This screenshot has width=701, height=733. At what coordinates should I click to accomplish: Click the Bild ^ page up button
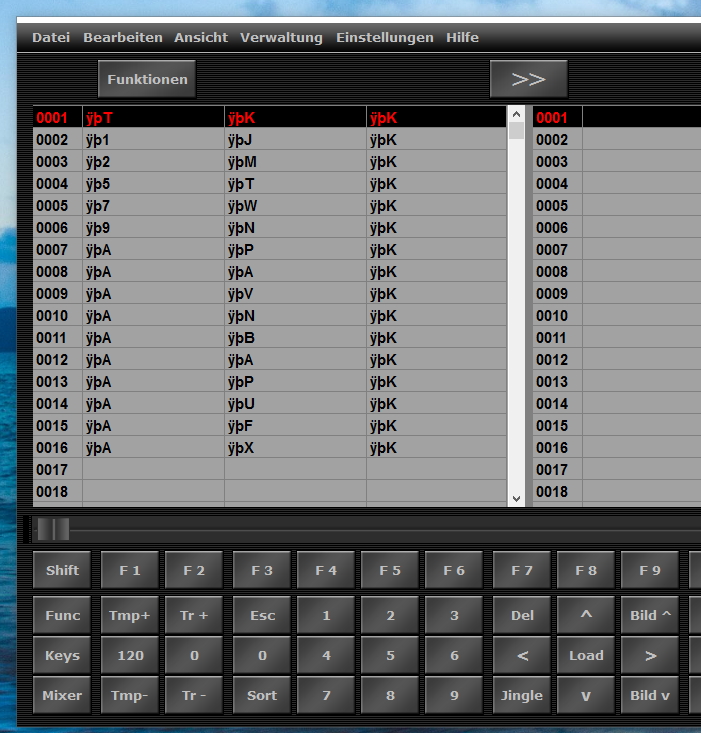click(x=650, y=615)
